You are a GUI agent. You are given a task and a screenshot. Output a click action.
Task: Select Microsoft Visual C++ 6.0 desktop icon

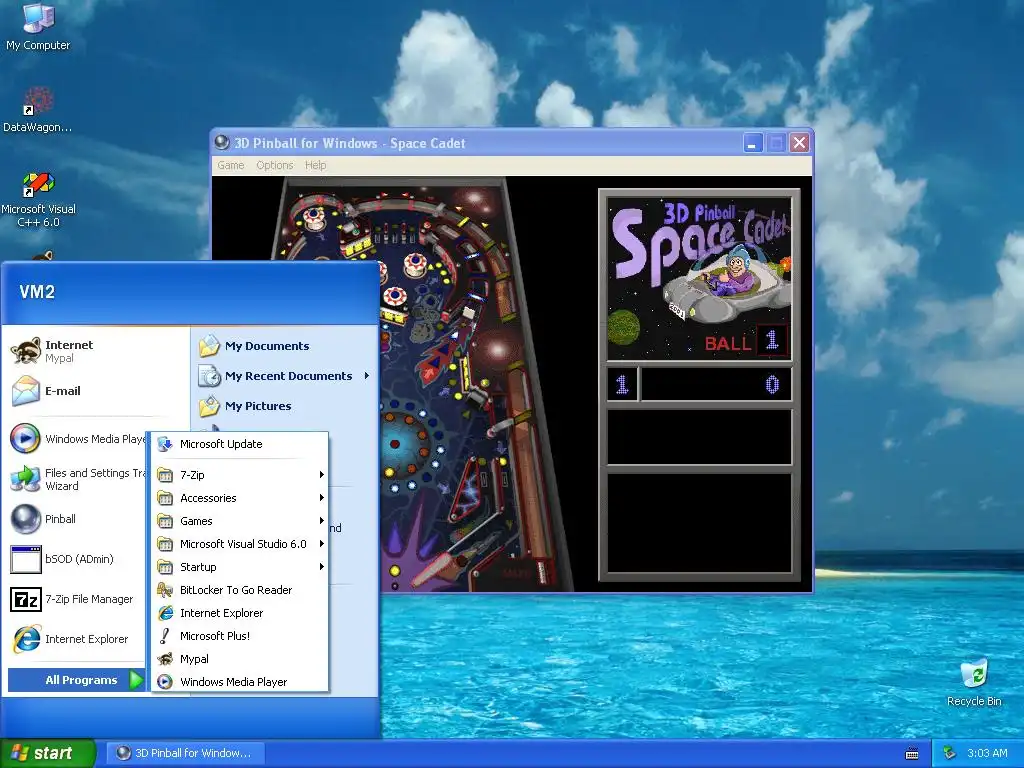click(38, 185)
